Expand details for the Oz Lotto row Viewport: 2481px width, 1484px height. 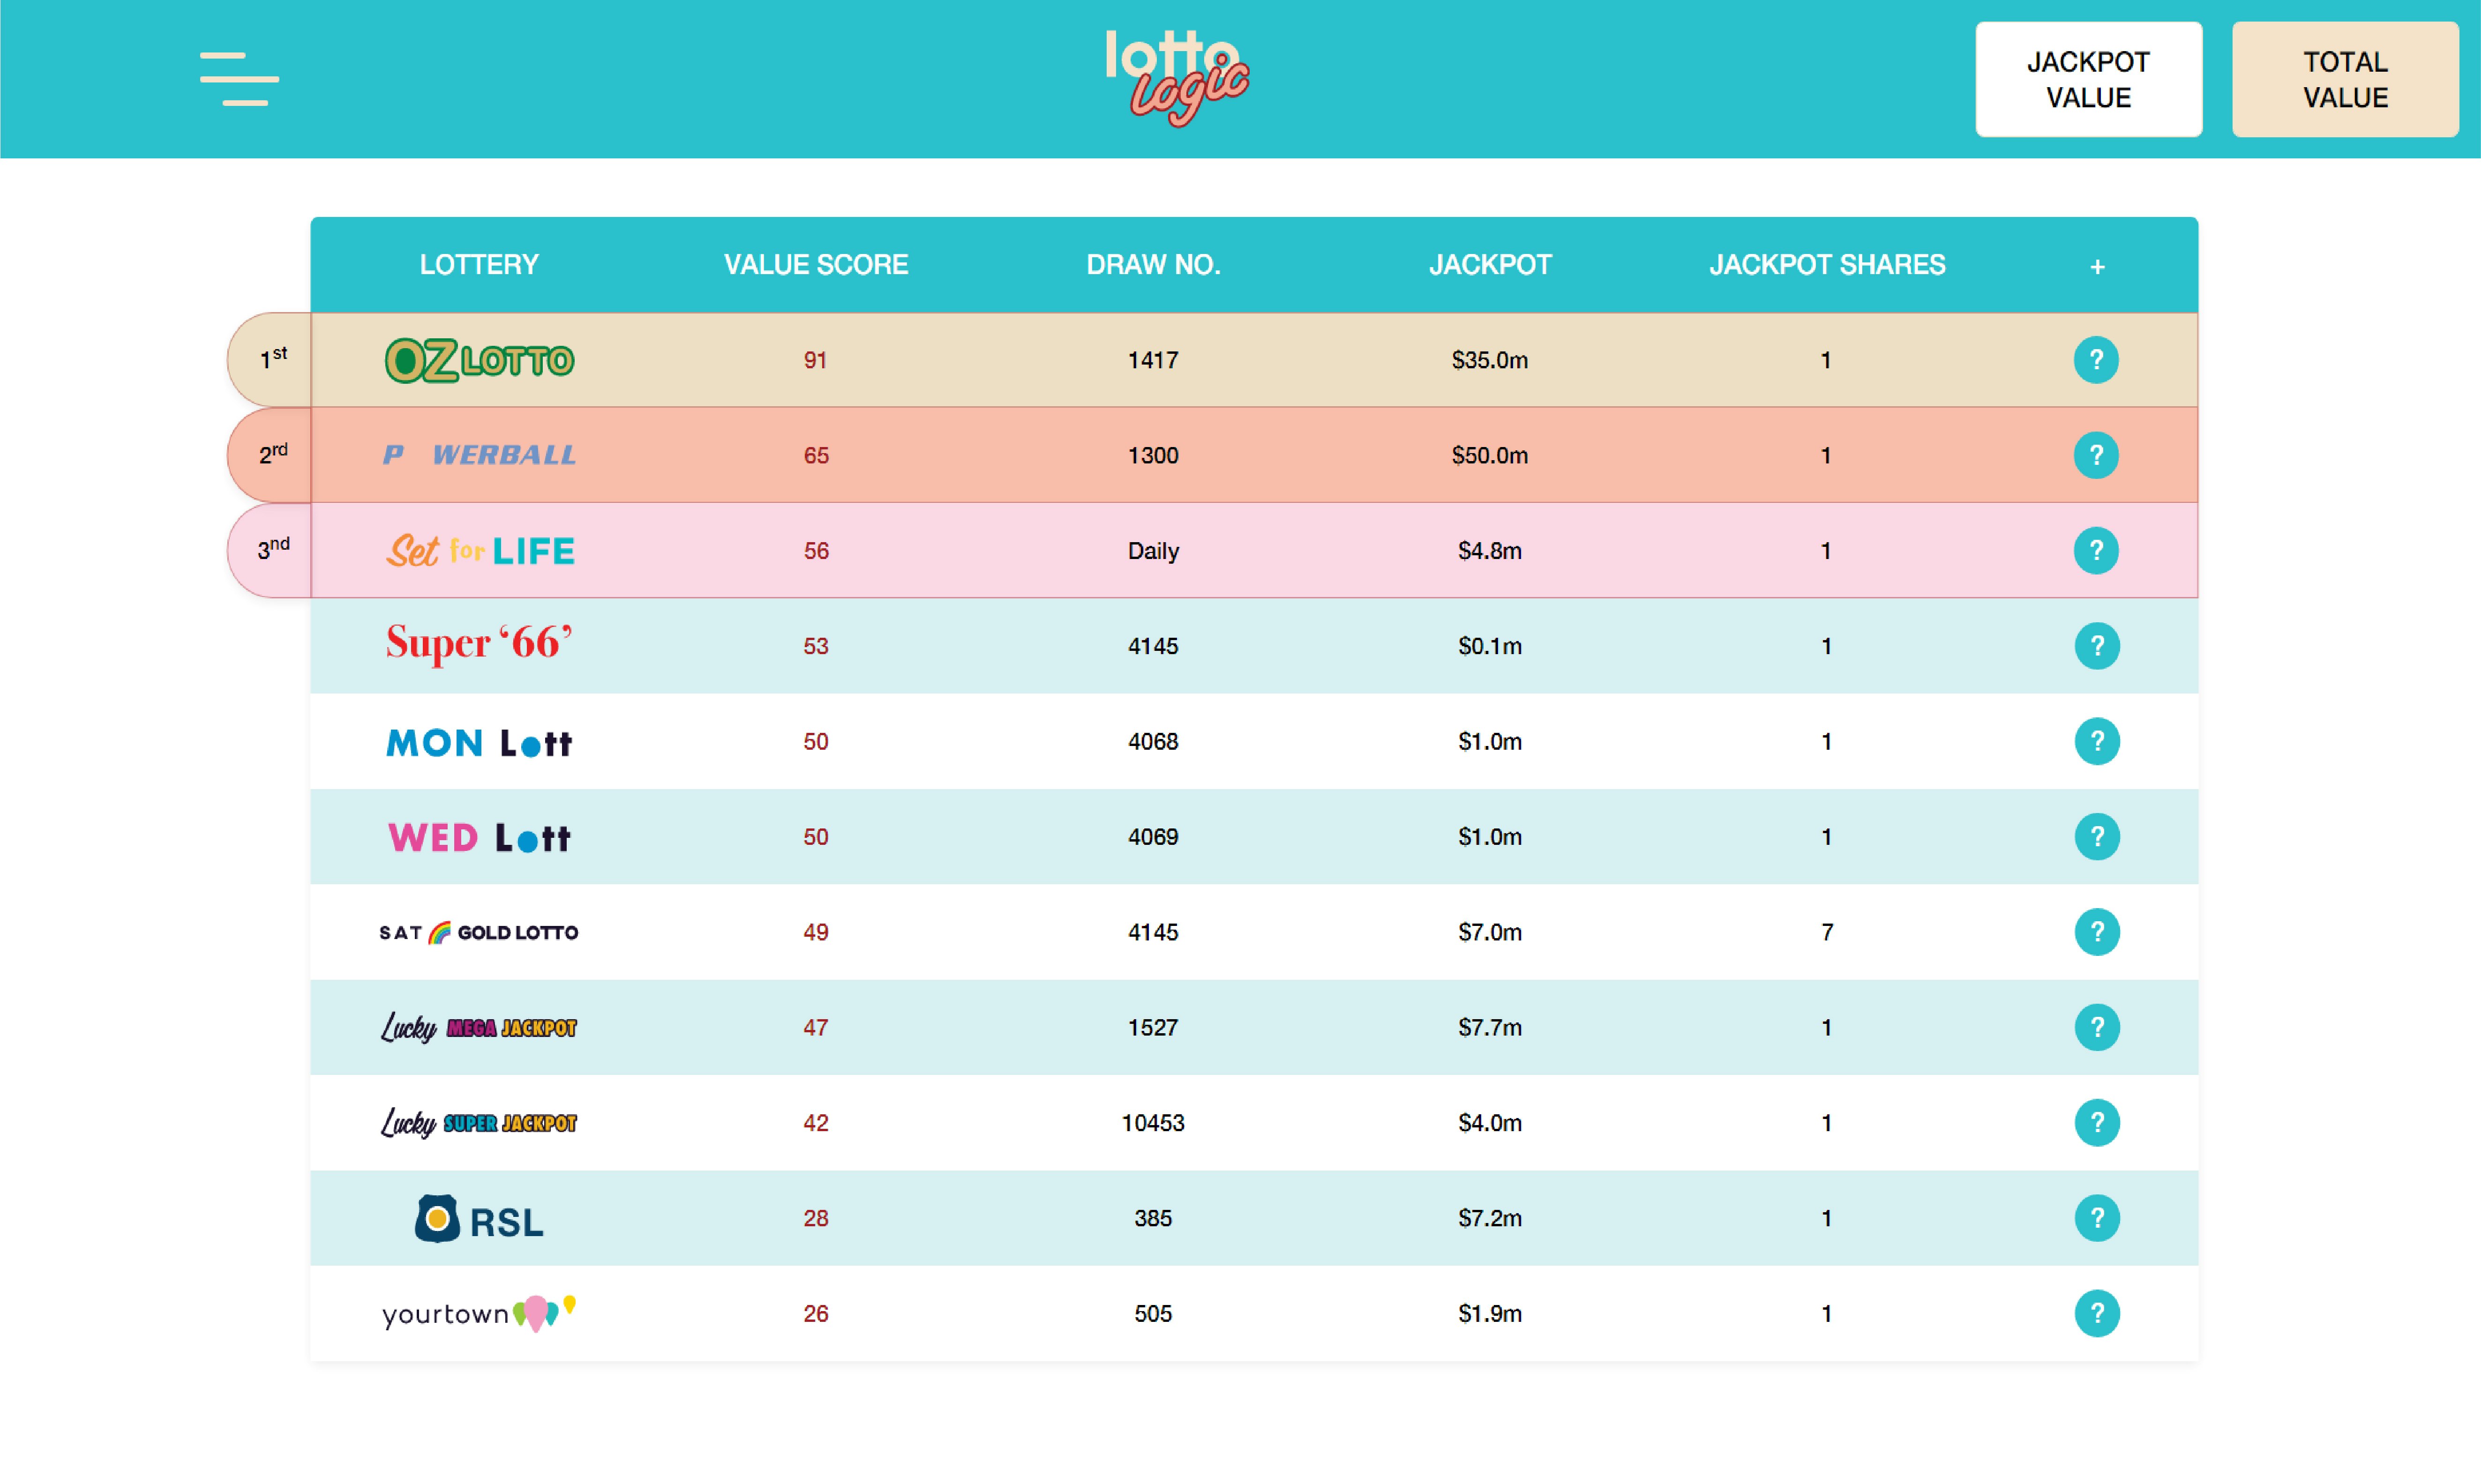click(x=2097, y=360)
